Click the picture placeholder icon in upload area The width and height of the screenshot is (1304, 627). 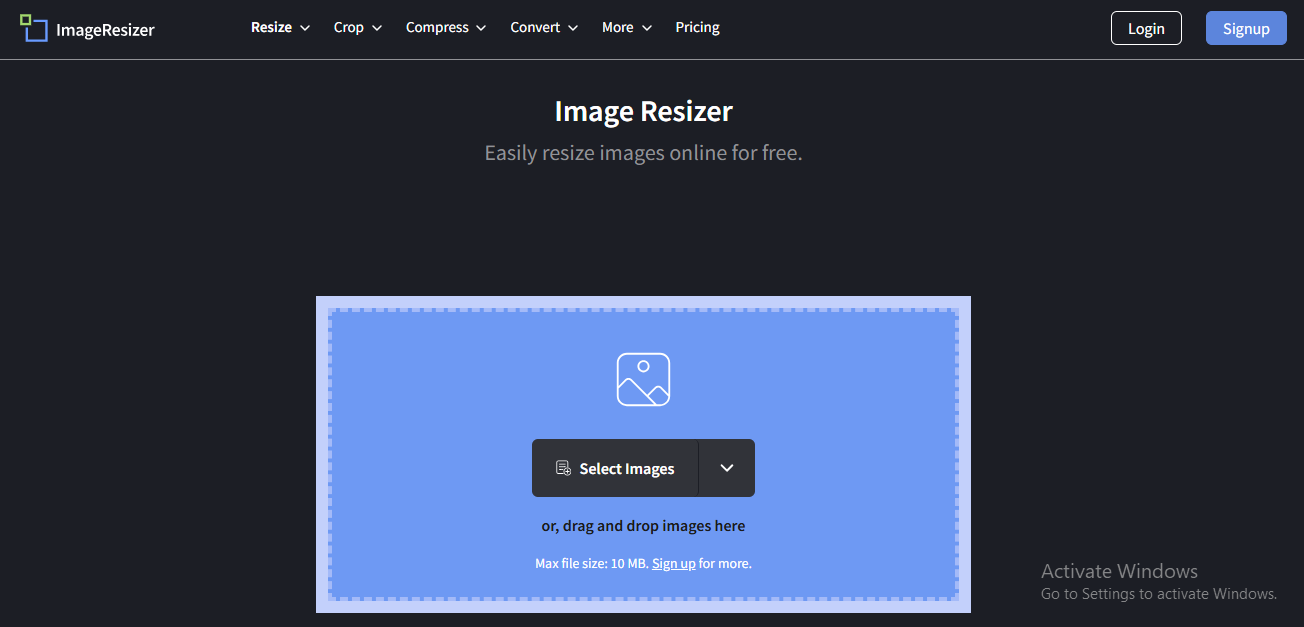tap(643, 380)
